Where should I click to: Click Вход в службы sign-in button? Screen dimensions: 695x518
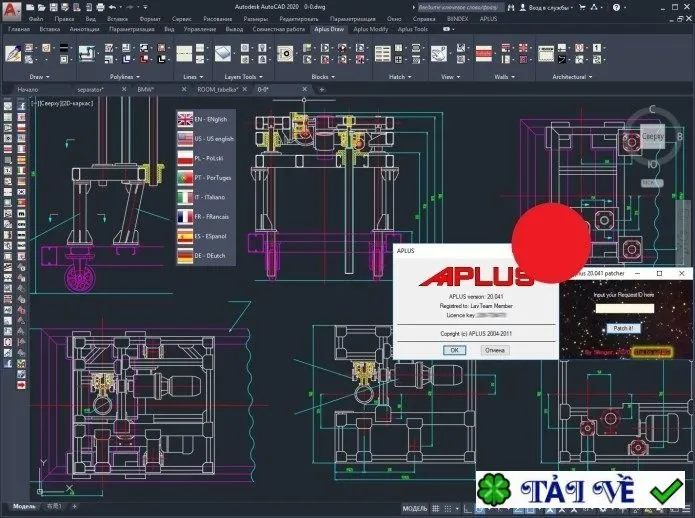coord(545,7)
